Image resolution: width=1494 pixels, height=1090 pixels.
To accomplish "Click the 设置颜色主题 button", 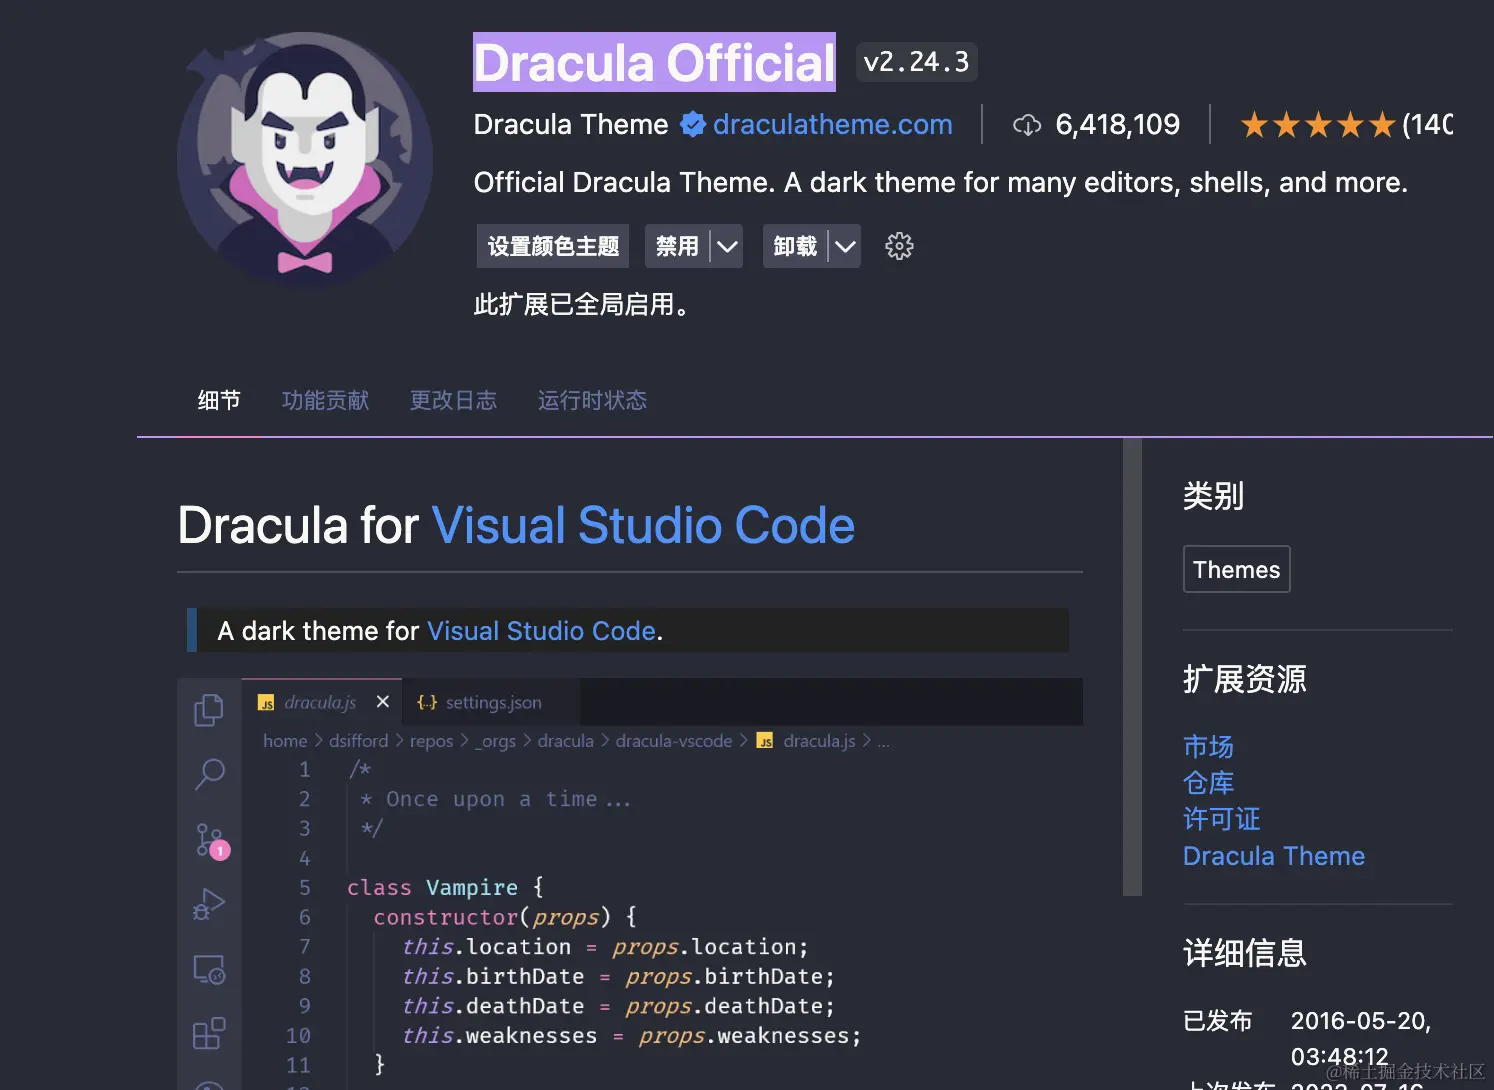I will (x=553, y=246).
